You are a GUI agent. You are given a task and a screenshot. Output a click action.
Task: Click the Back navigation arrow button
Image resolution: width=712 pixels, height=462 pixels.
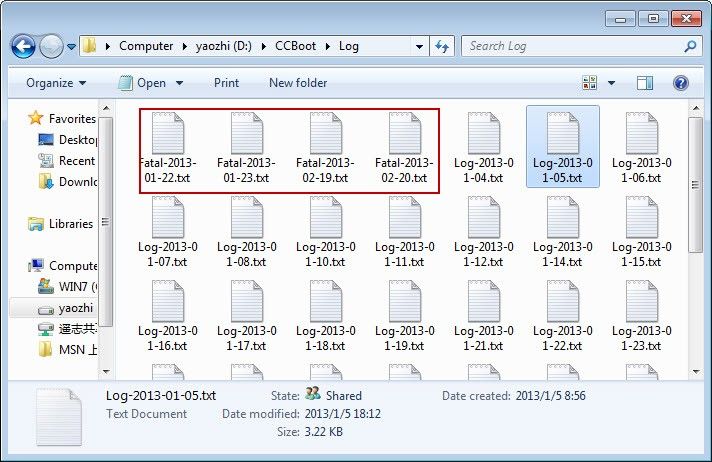[23, 46]
